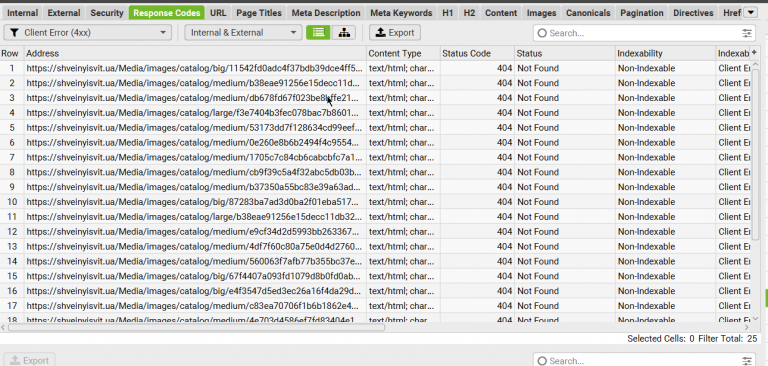Click the Content Type cell in row 12
768x366 pixels.
pyautogui.click(x=403, y=231)
